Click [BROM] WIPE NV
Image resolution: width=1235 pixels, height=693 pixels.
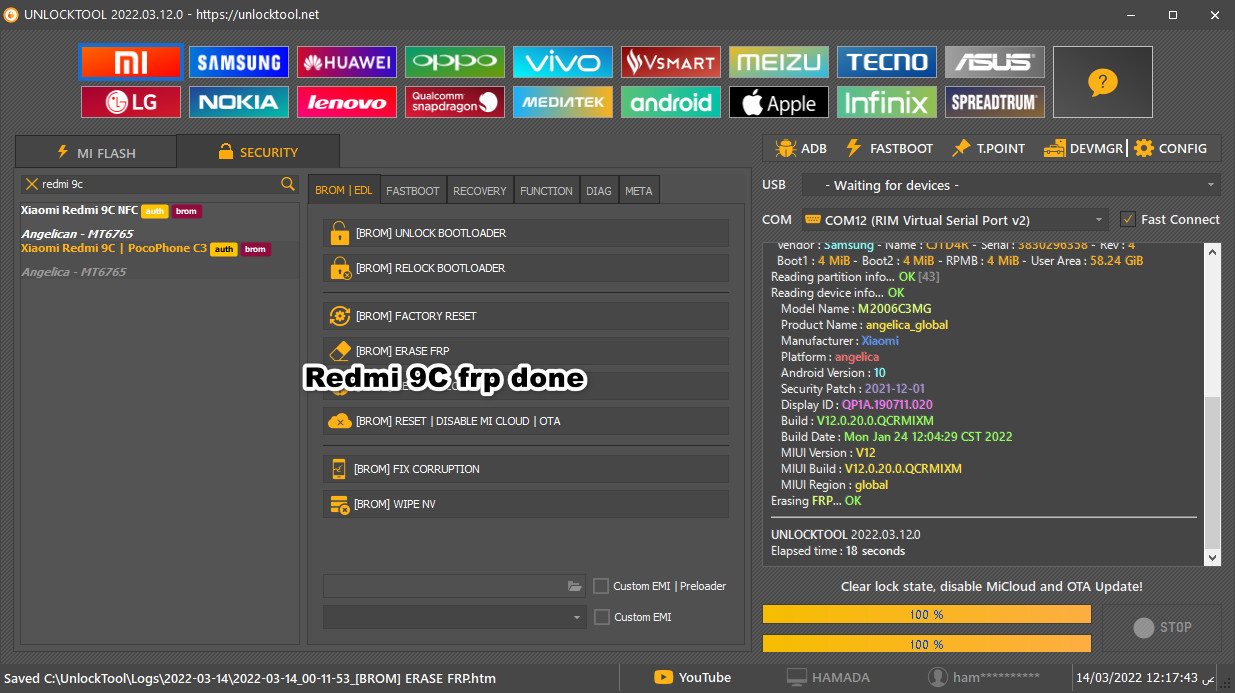(526, 504)
